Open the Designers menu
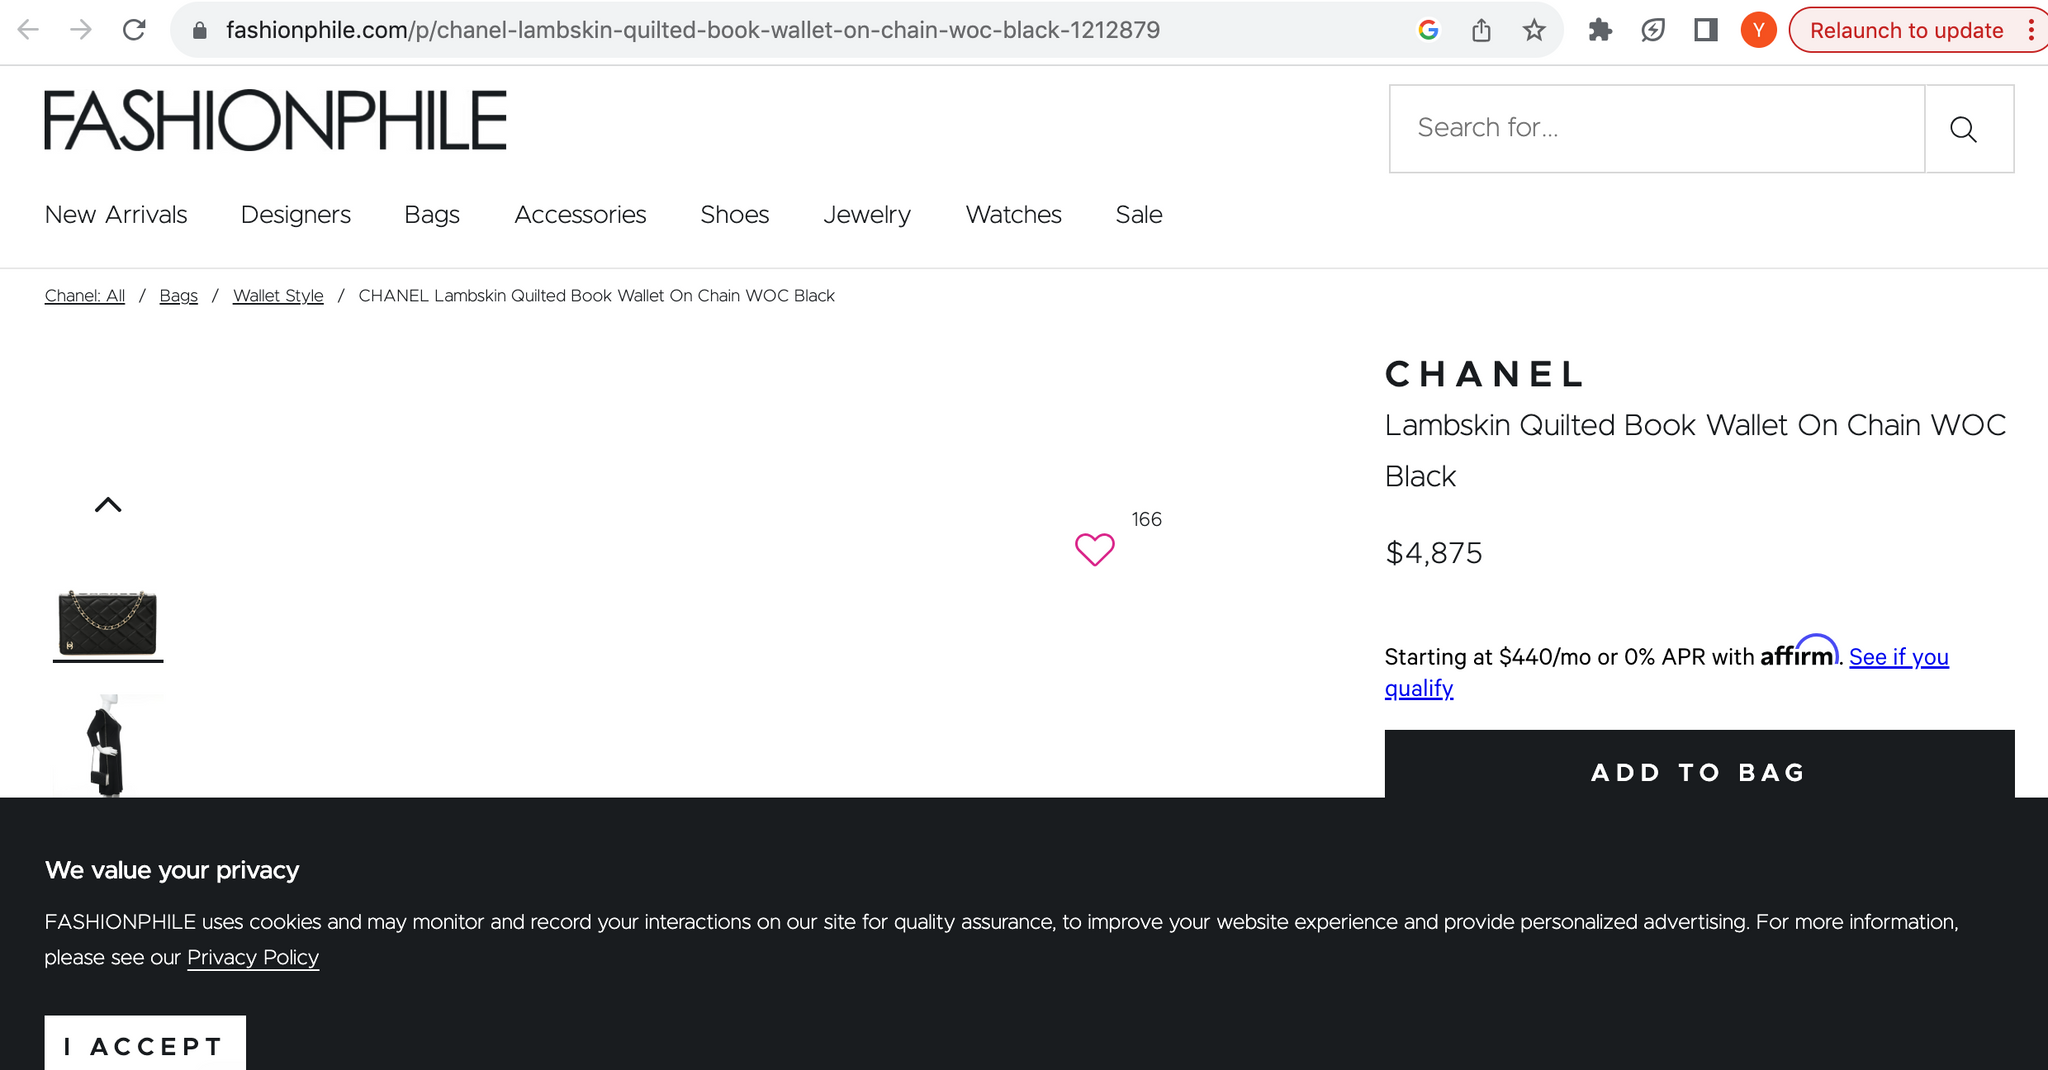2048x1070 pixels. pyautogui.click(x=295, y=215)
